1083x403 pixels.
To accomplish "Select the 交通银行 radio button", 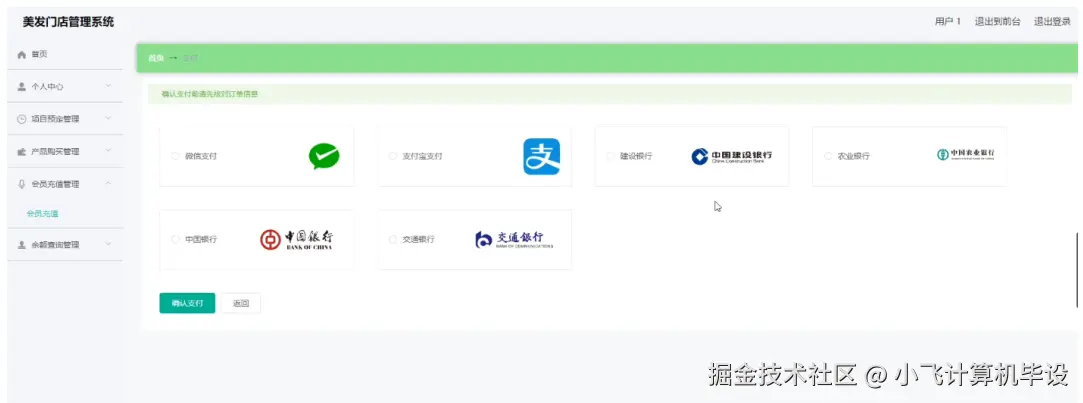I will [393, 239].
